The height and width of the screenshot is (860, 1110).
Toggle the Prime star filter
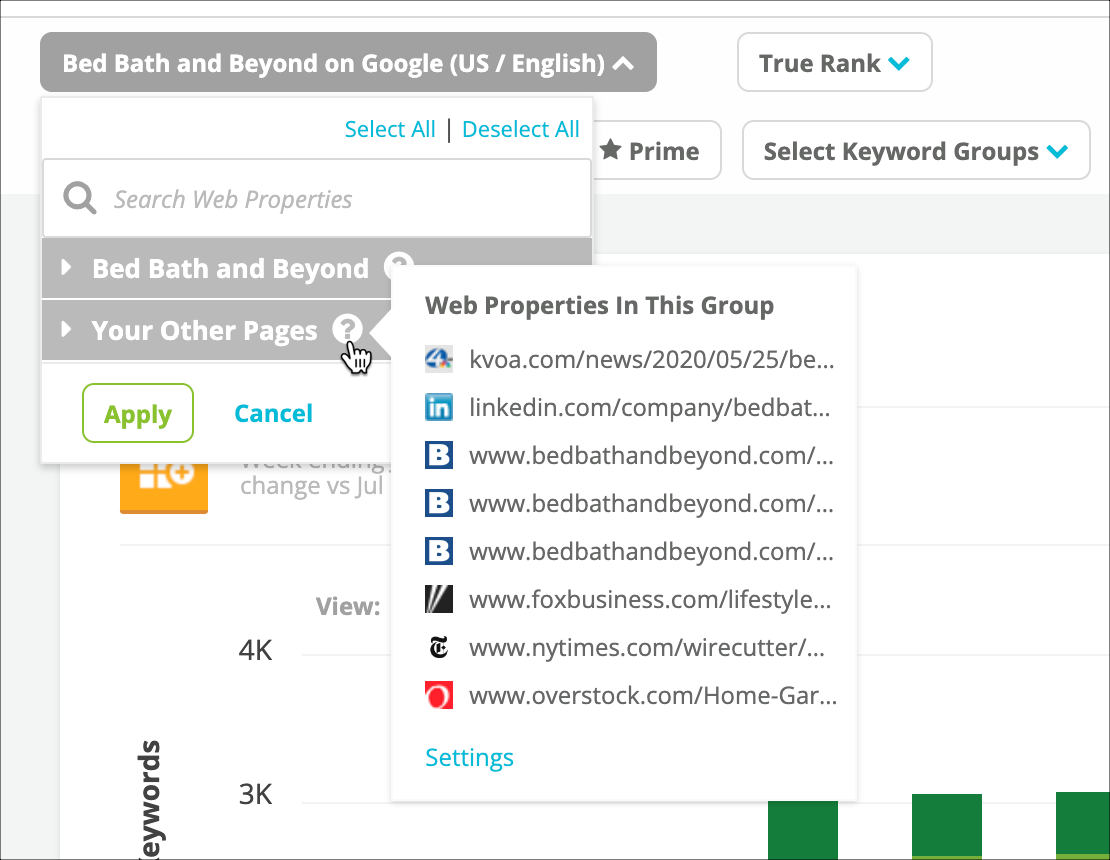pyautogui.click(x=650, y=151)
